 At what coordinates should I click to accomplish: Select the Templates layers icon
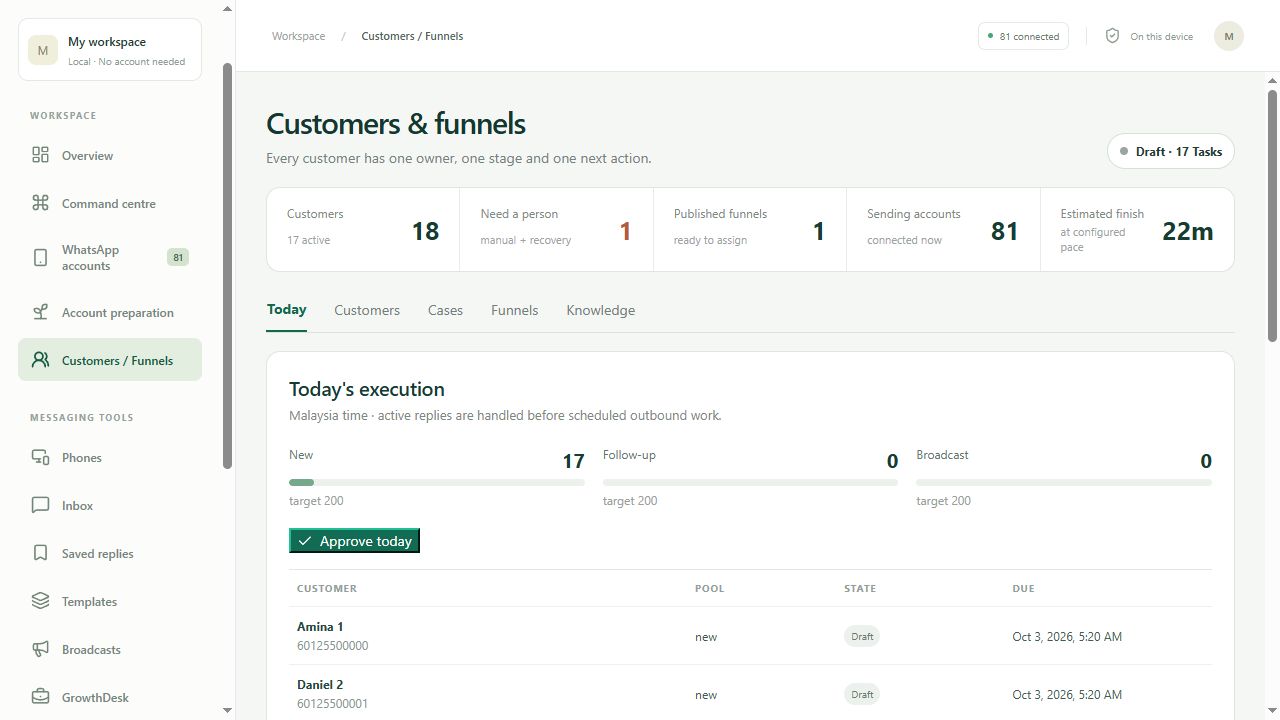coord(40,601)
